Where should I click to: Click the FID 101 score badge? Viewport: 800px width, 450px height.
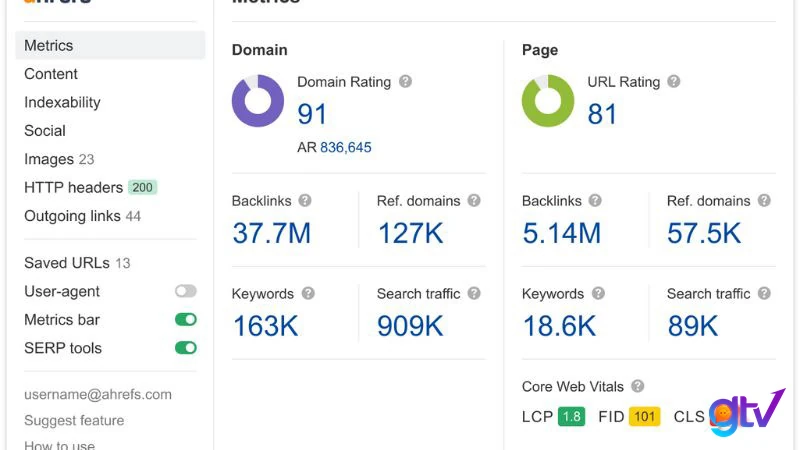pyautogui.click(x=644, y=416)
